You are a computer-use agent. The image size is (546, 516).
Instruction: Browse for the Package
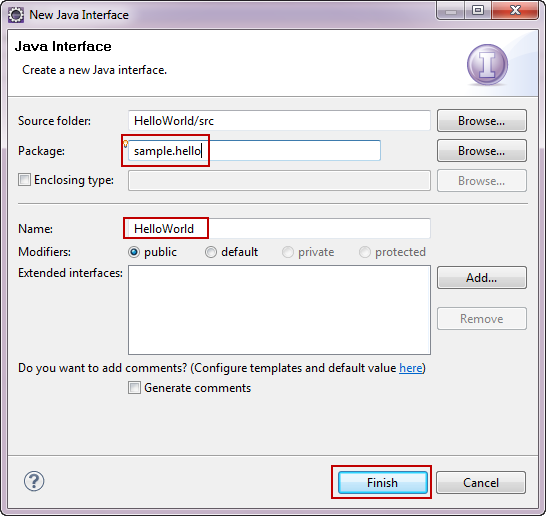(482, 151)
